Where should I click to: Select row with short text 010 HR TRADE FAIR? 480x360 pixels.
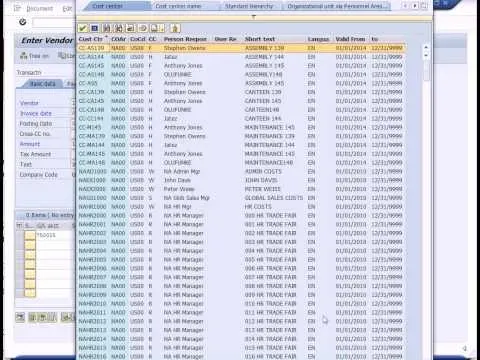[241, 303]
